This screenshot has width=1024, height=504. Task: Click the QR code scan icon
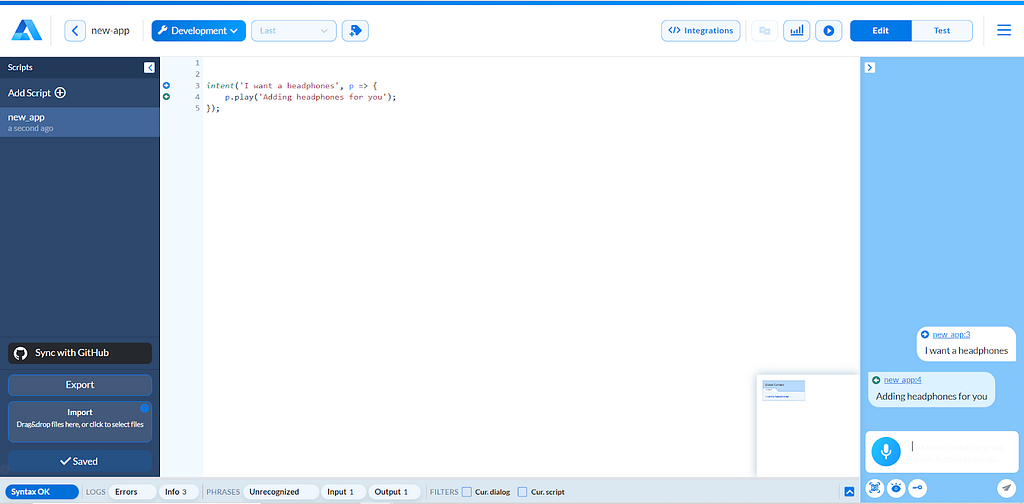[x=875, y=488]
